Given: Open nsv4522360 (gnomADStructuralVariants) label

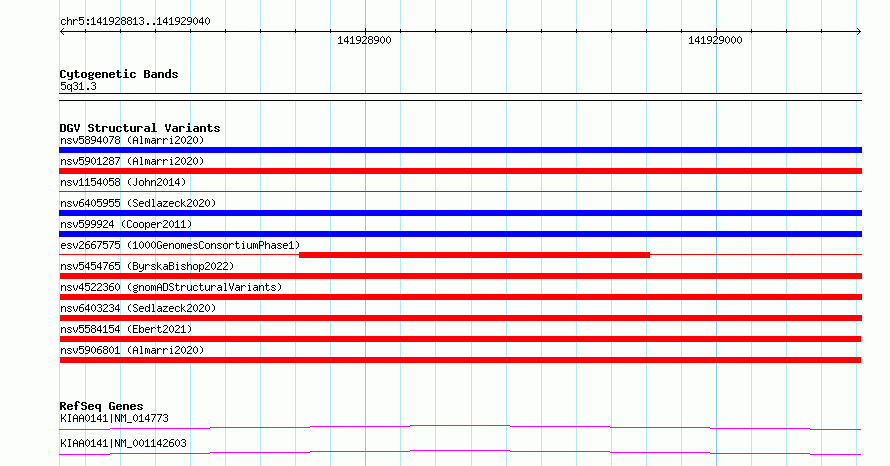Looking at the screenshot, I should (x=171, y=287).
